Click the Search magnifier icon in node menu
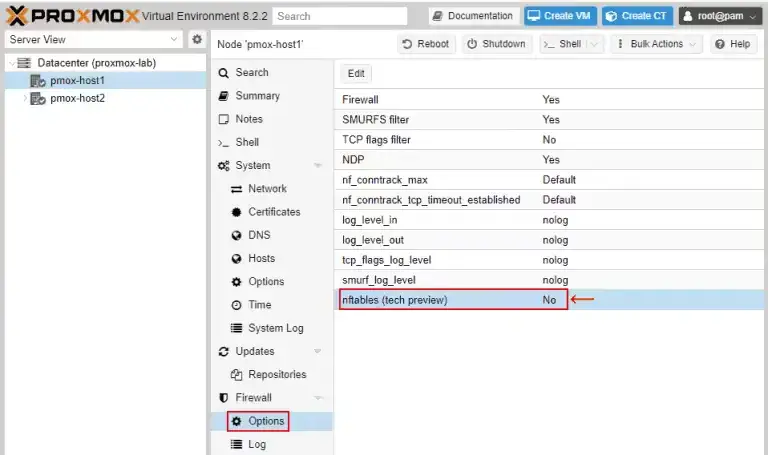 point(223,73)
